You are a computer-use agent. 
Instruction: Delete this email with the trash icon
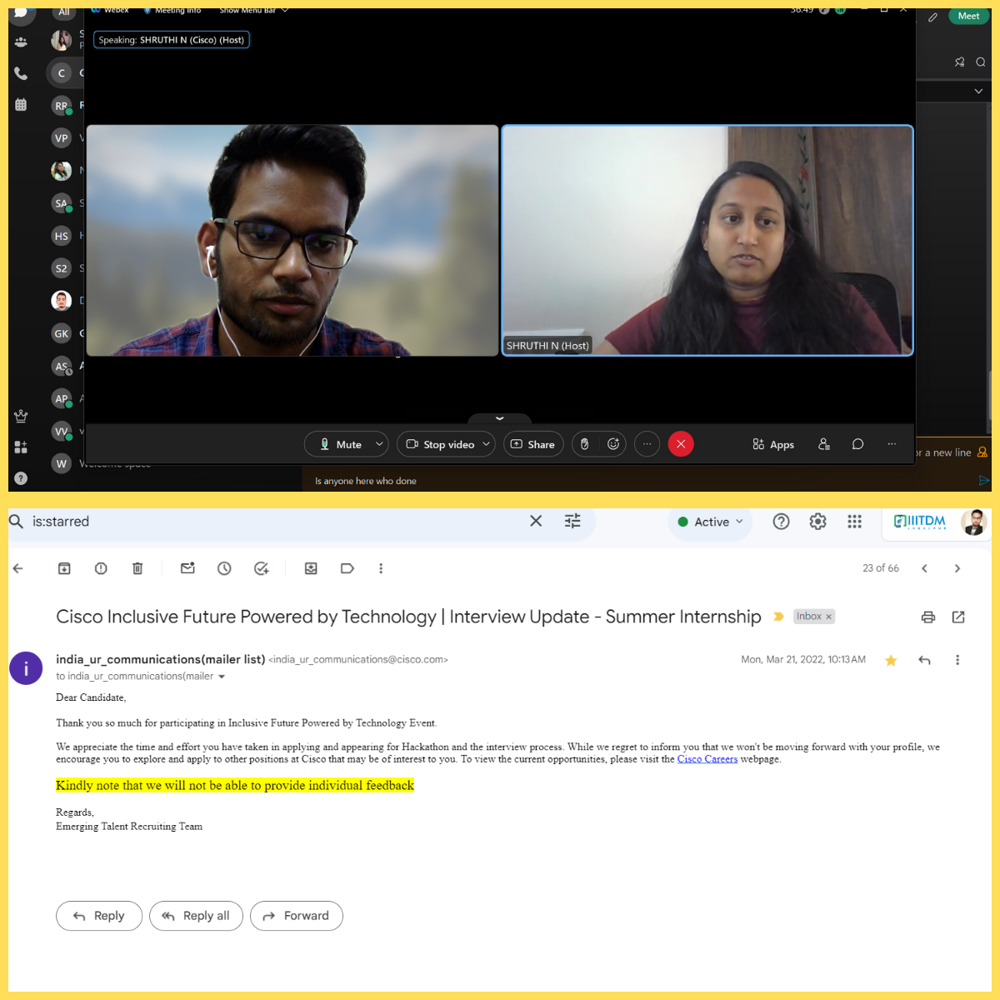coord(138,568)
